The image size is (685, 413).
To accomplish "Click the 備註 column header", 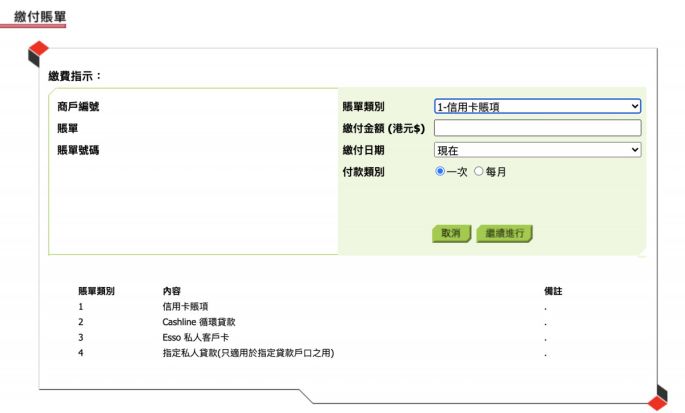I will point(553,291).
